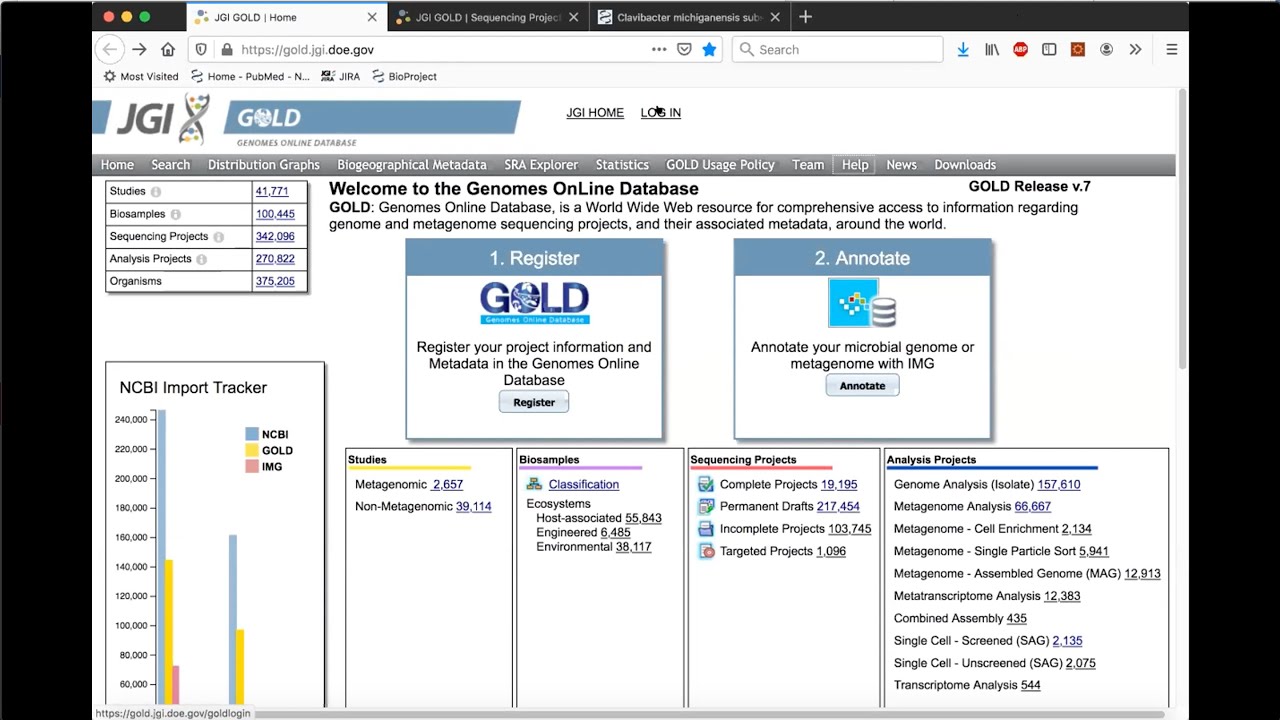This screenshot has height=720, width=1280.
Task: Open Biogeographical Metadata menu
Action: [412, 165]
